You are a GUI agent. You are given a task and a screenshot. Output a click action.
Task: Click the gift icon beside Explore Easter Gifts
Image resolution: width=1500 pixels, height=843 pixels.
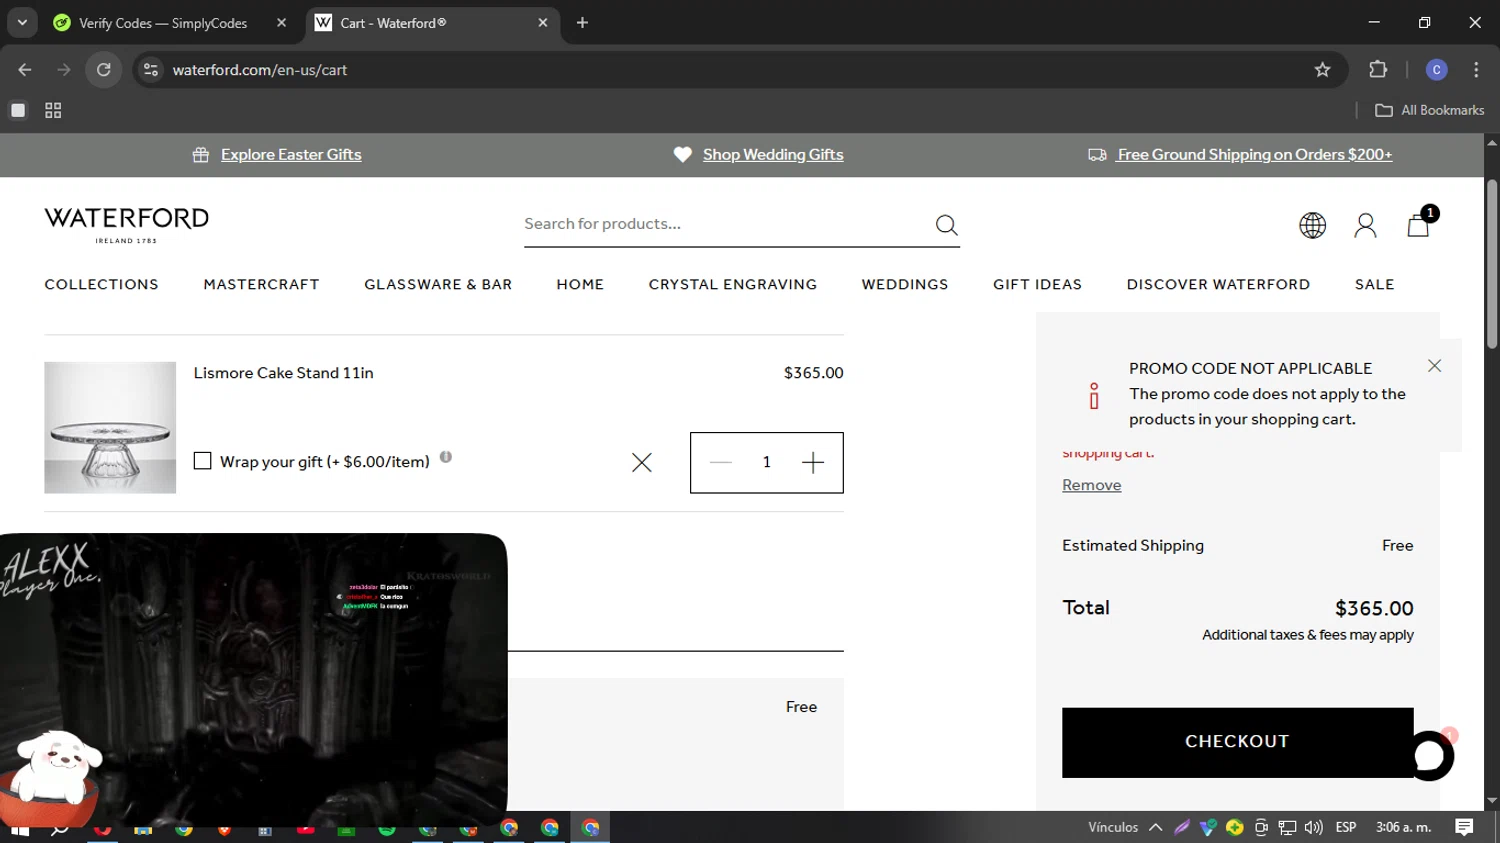201,154
